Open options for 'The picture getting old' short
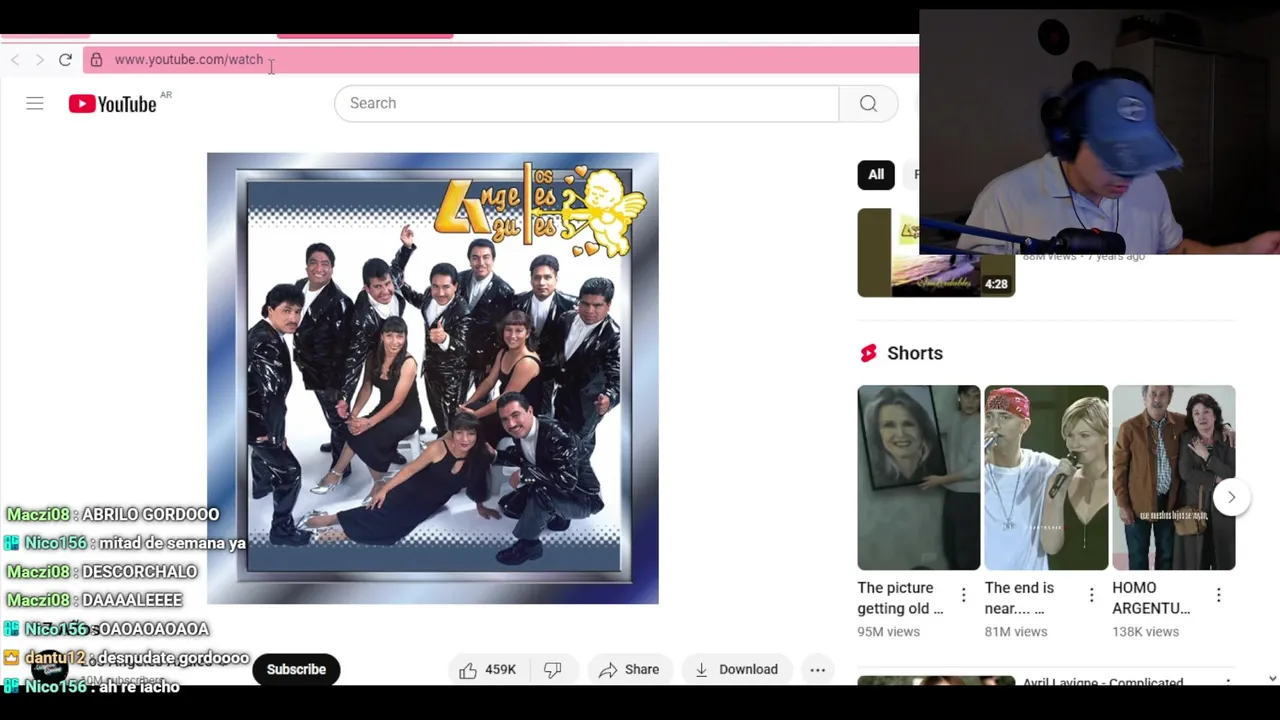This screenshot has height=720, width=1280. click(x=963, y=595)
